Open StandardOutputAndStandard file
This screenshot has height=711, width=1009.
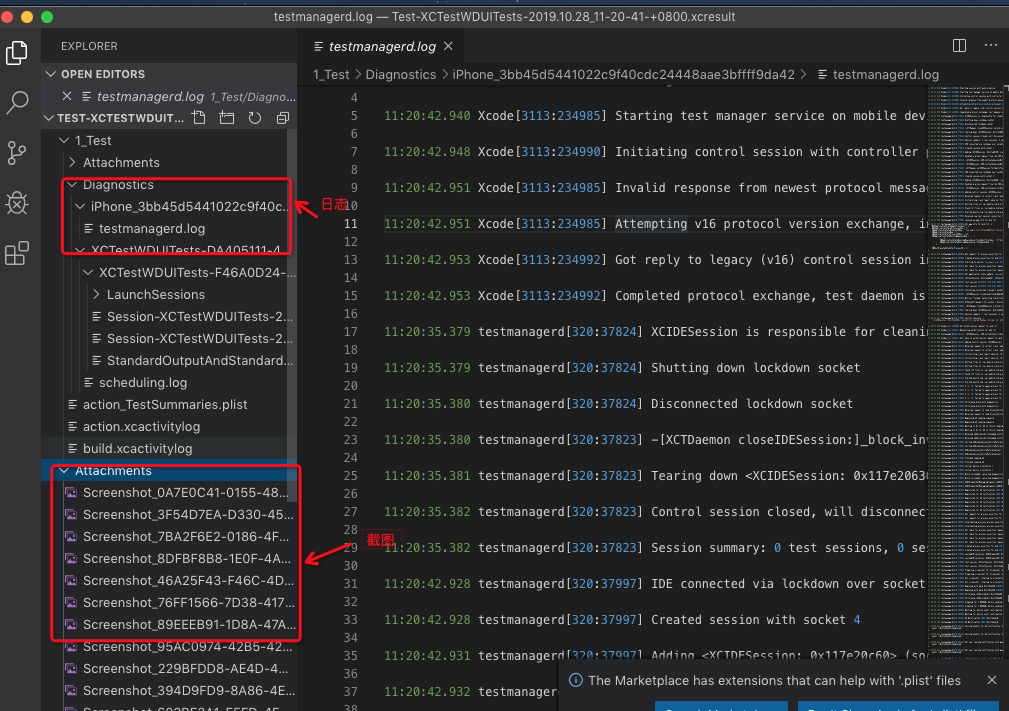click(x=199, y=361)
